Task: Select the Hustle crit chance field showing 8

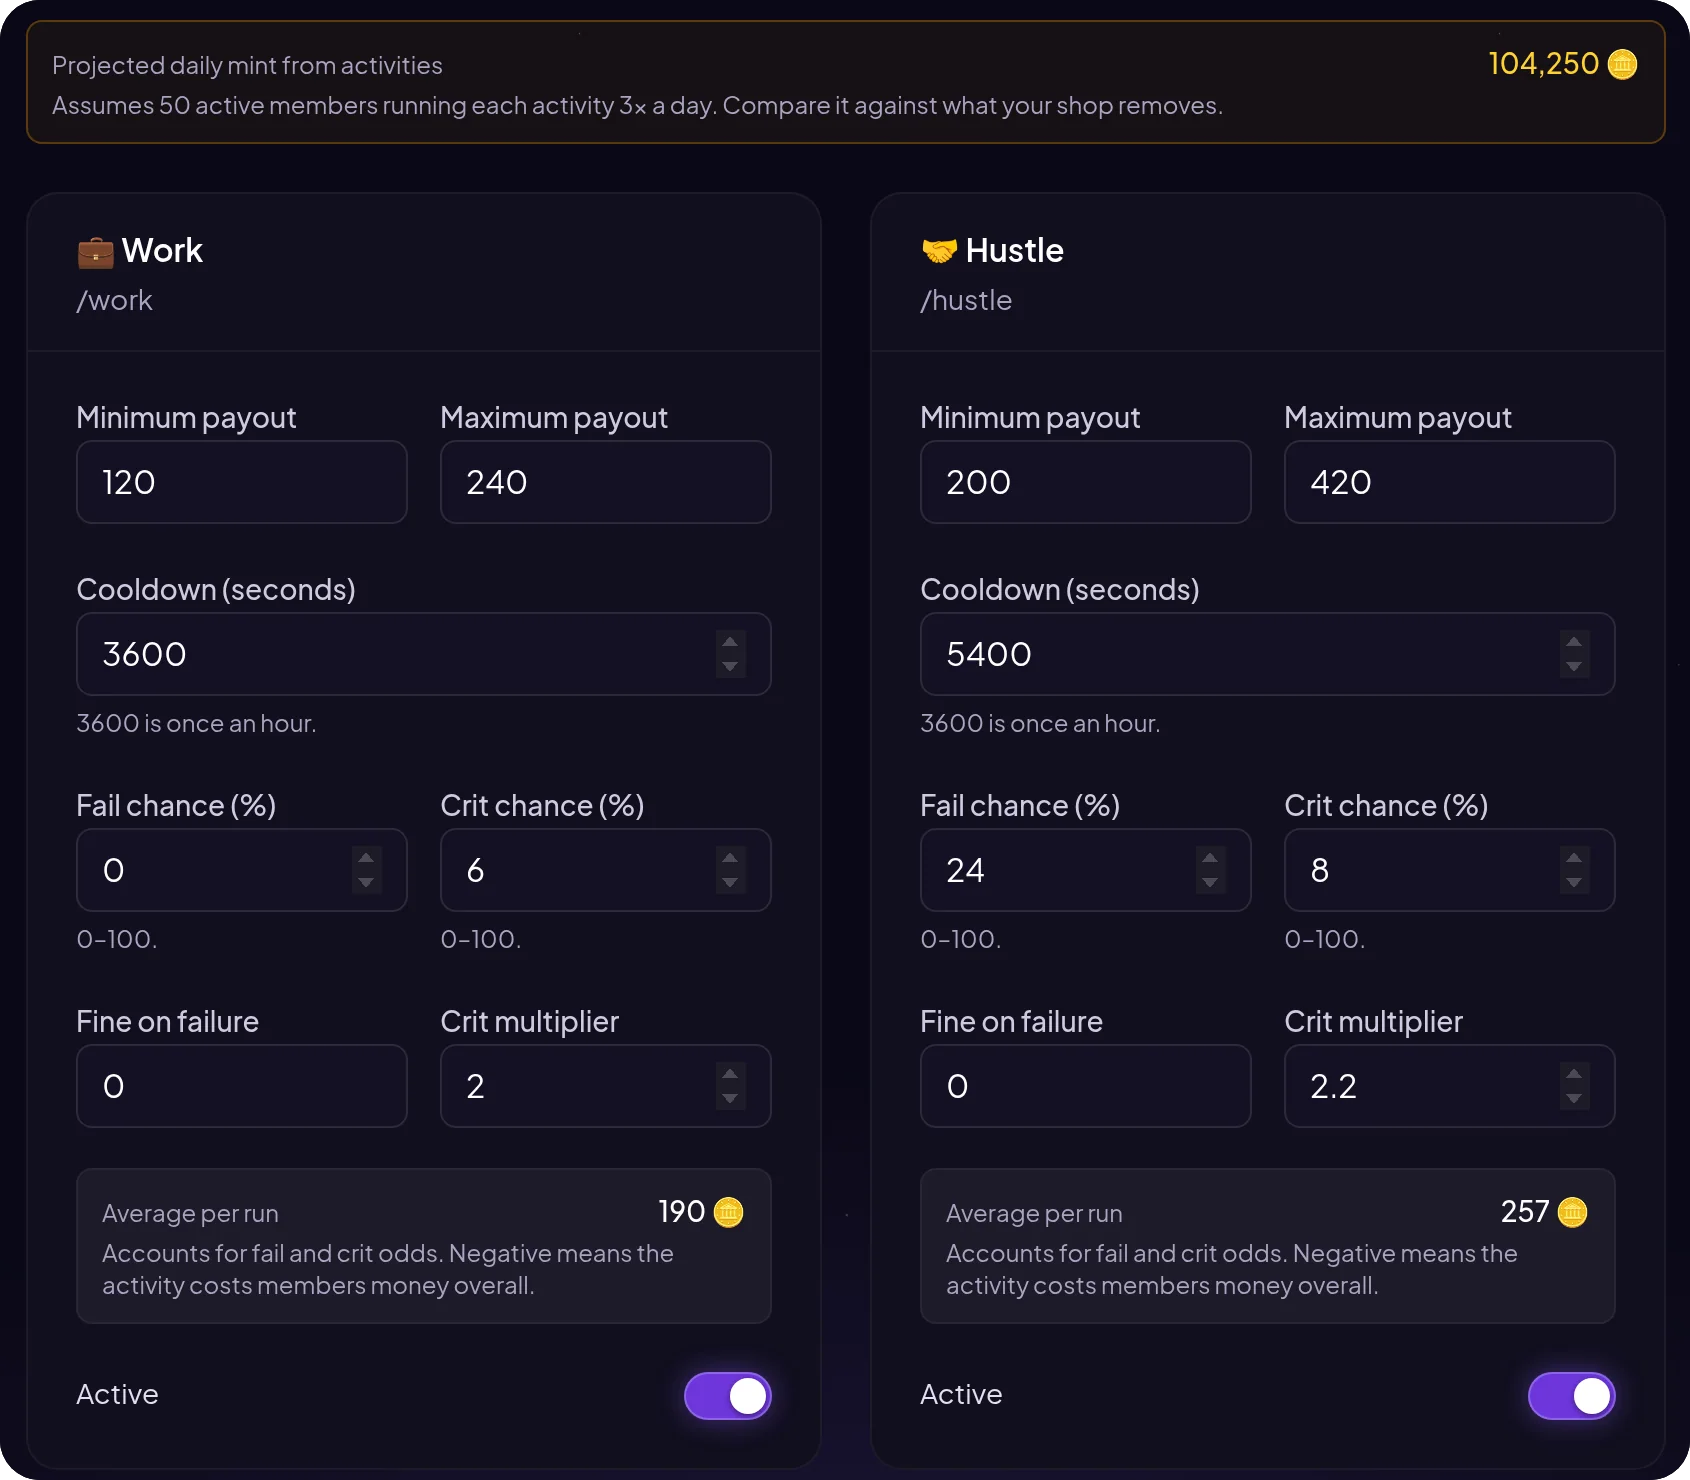Action: [1450, 870]
